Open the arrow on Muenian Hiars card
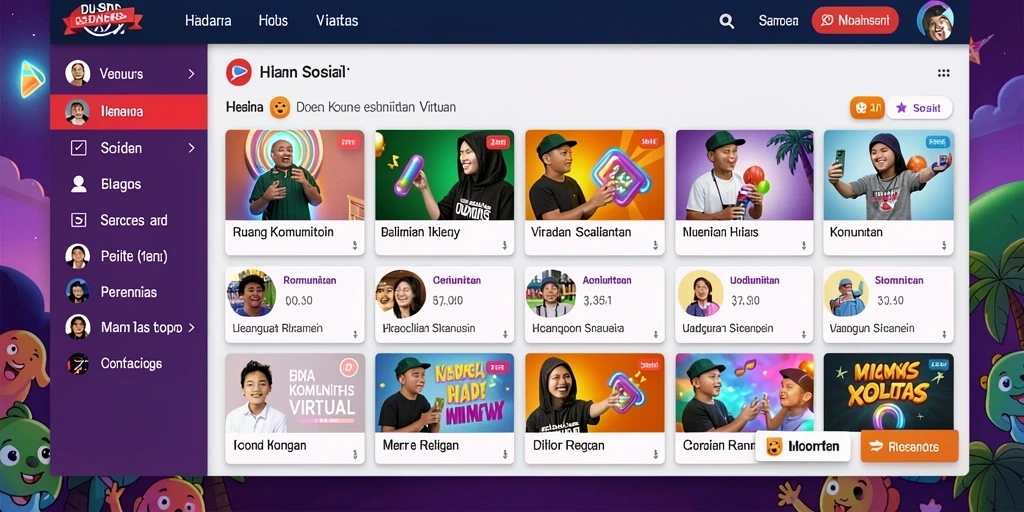Screen dimensions: 1024x512 [x=805, y=246]
